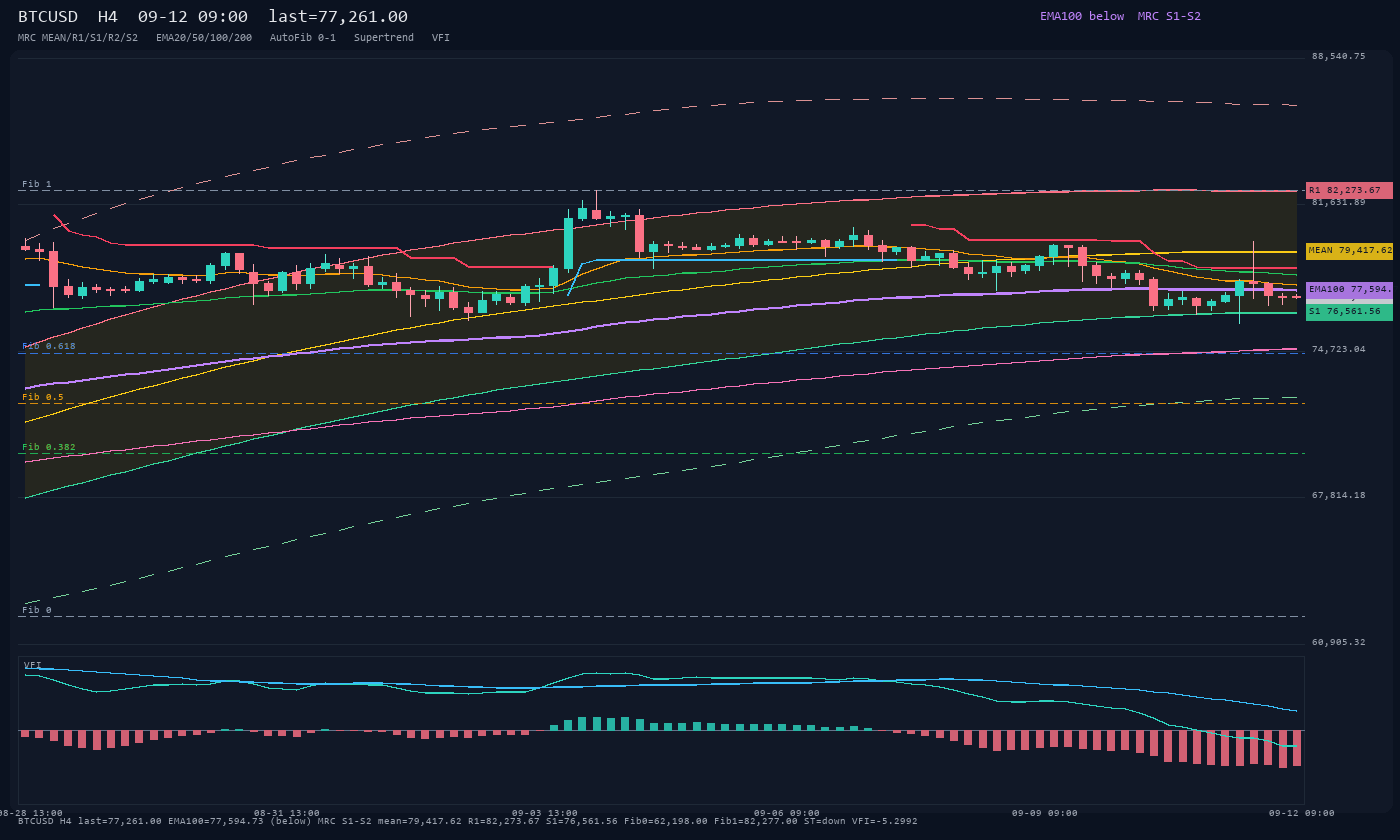Click the VFI panel label
Screen dimensions: 1400x840
(x=33, y=665)
